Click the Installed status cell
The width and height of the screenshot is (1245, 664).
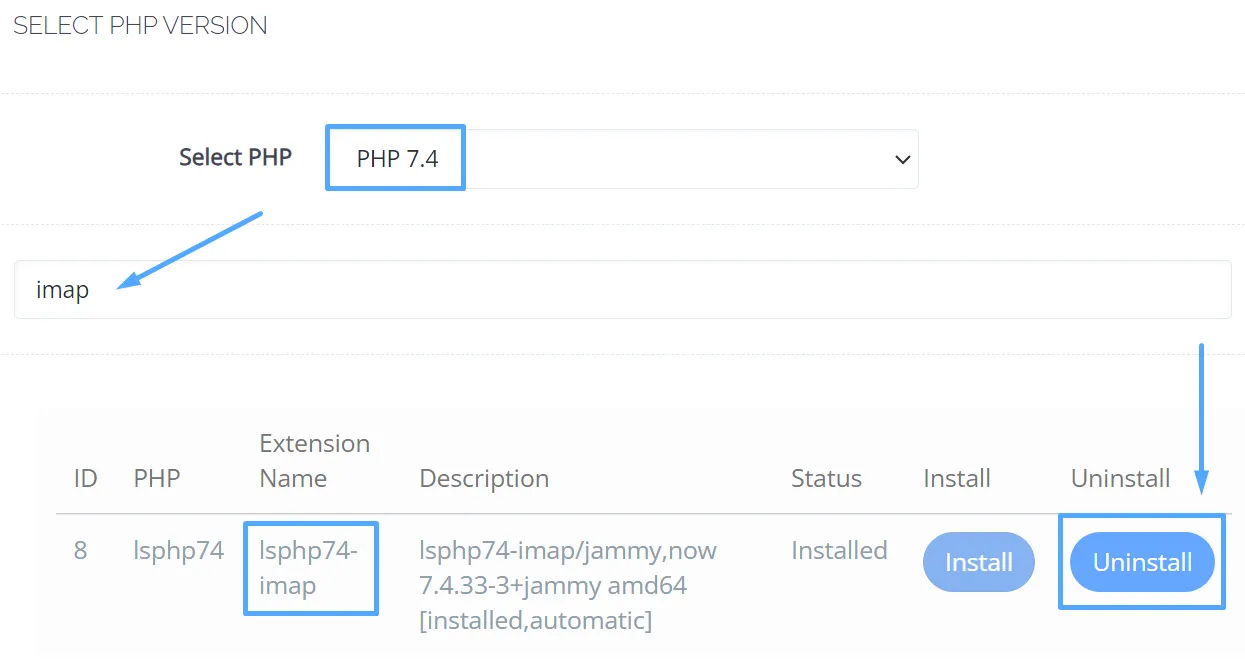(839, 551)
